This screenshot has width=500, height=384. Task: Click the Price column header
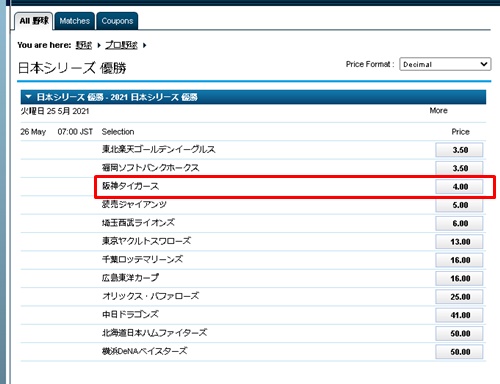point(460,132)
